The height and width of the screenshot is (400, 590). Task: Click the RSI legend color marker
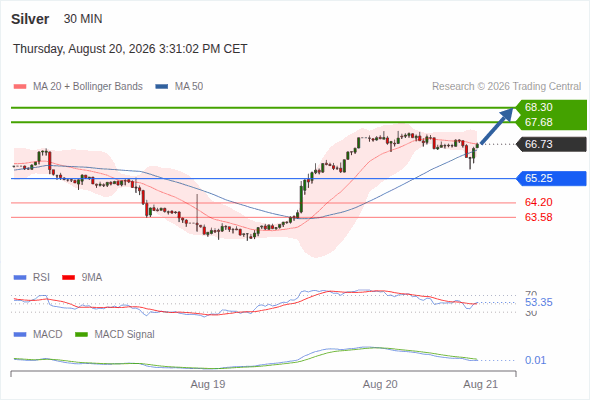coord(20,278)
